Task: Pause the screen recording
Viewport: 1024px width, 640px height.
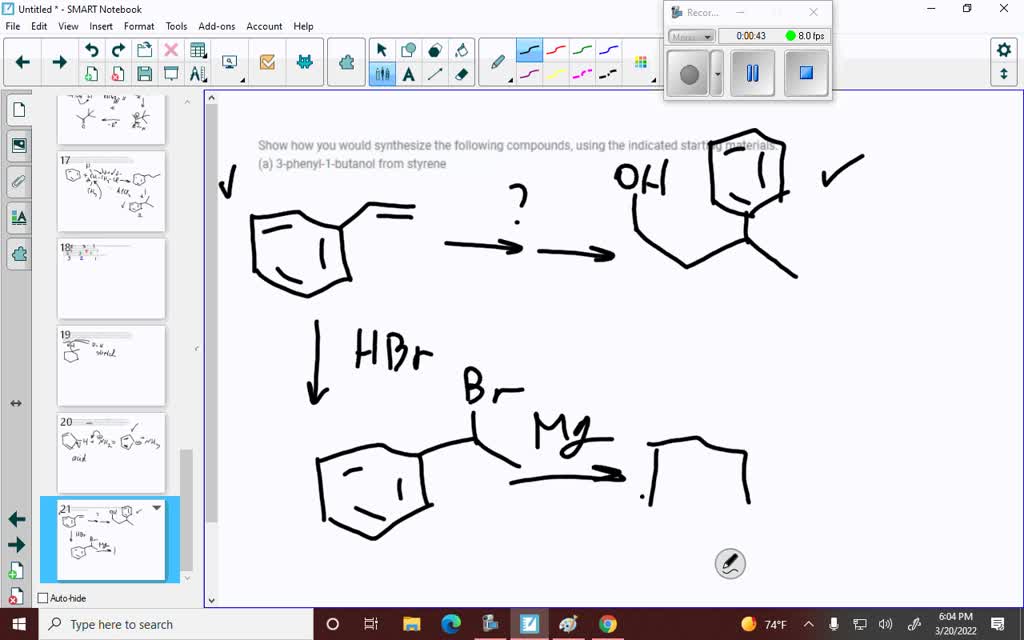Action: 751,73
